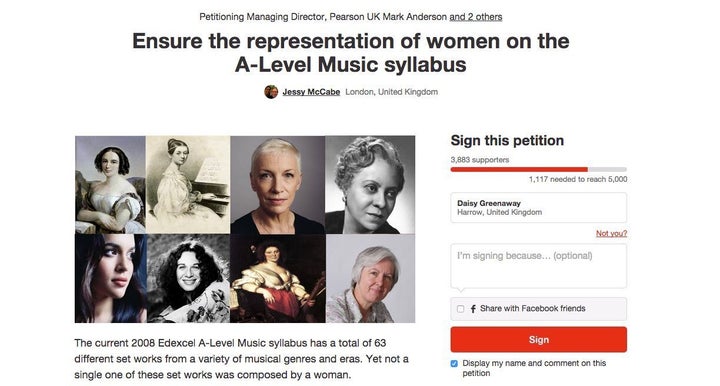Click the dark-haired woman profile photo
Screen dimensions: 720x386
pyautogui.click(x=111, y=278)
